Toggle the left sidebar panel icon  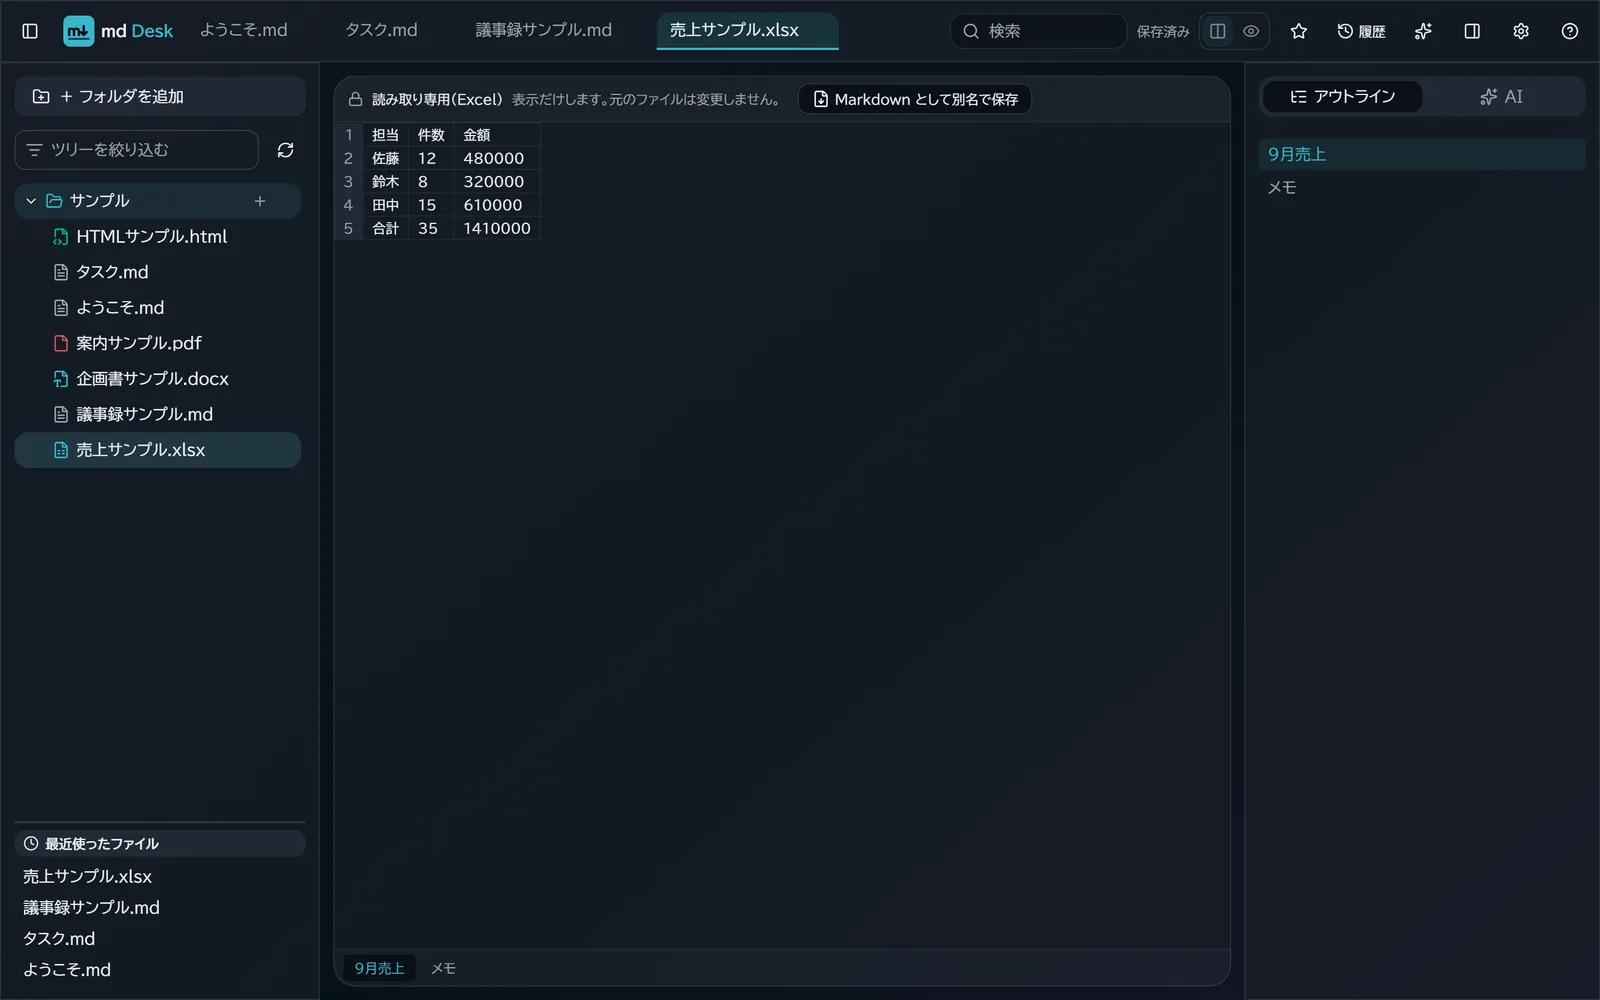[30, 31]
